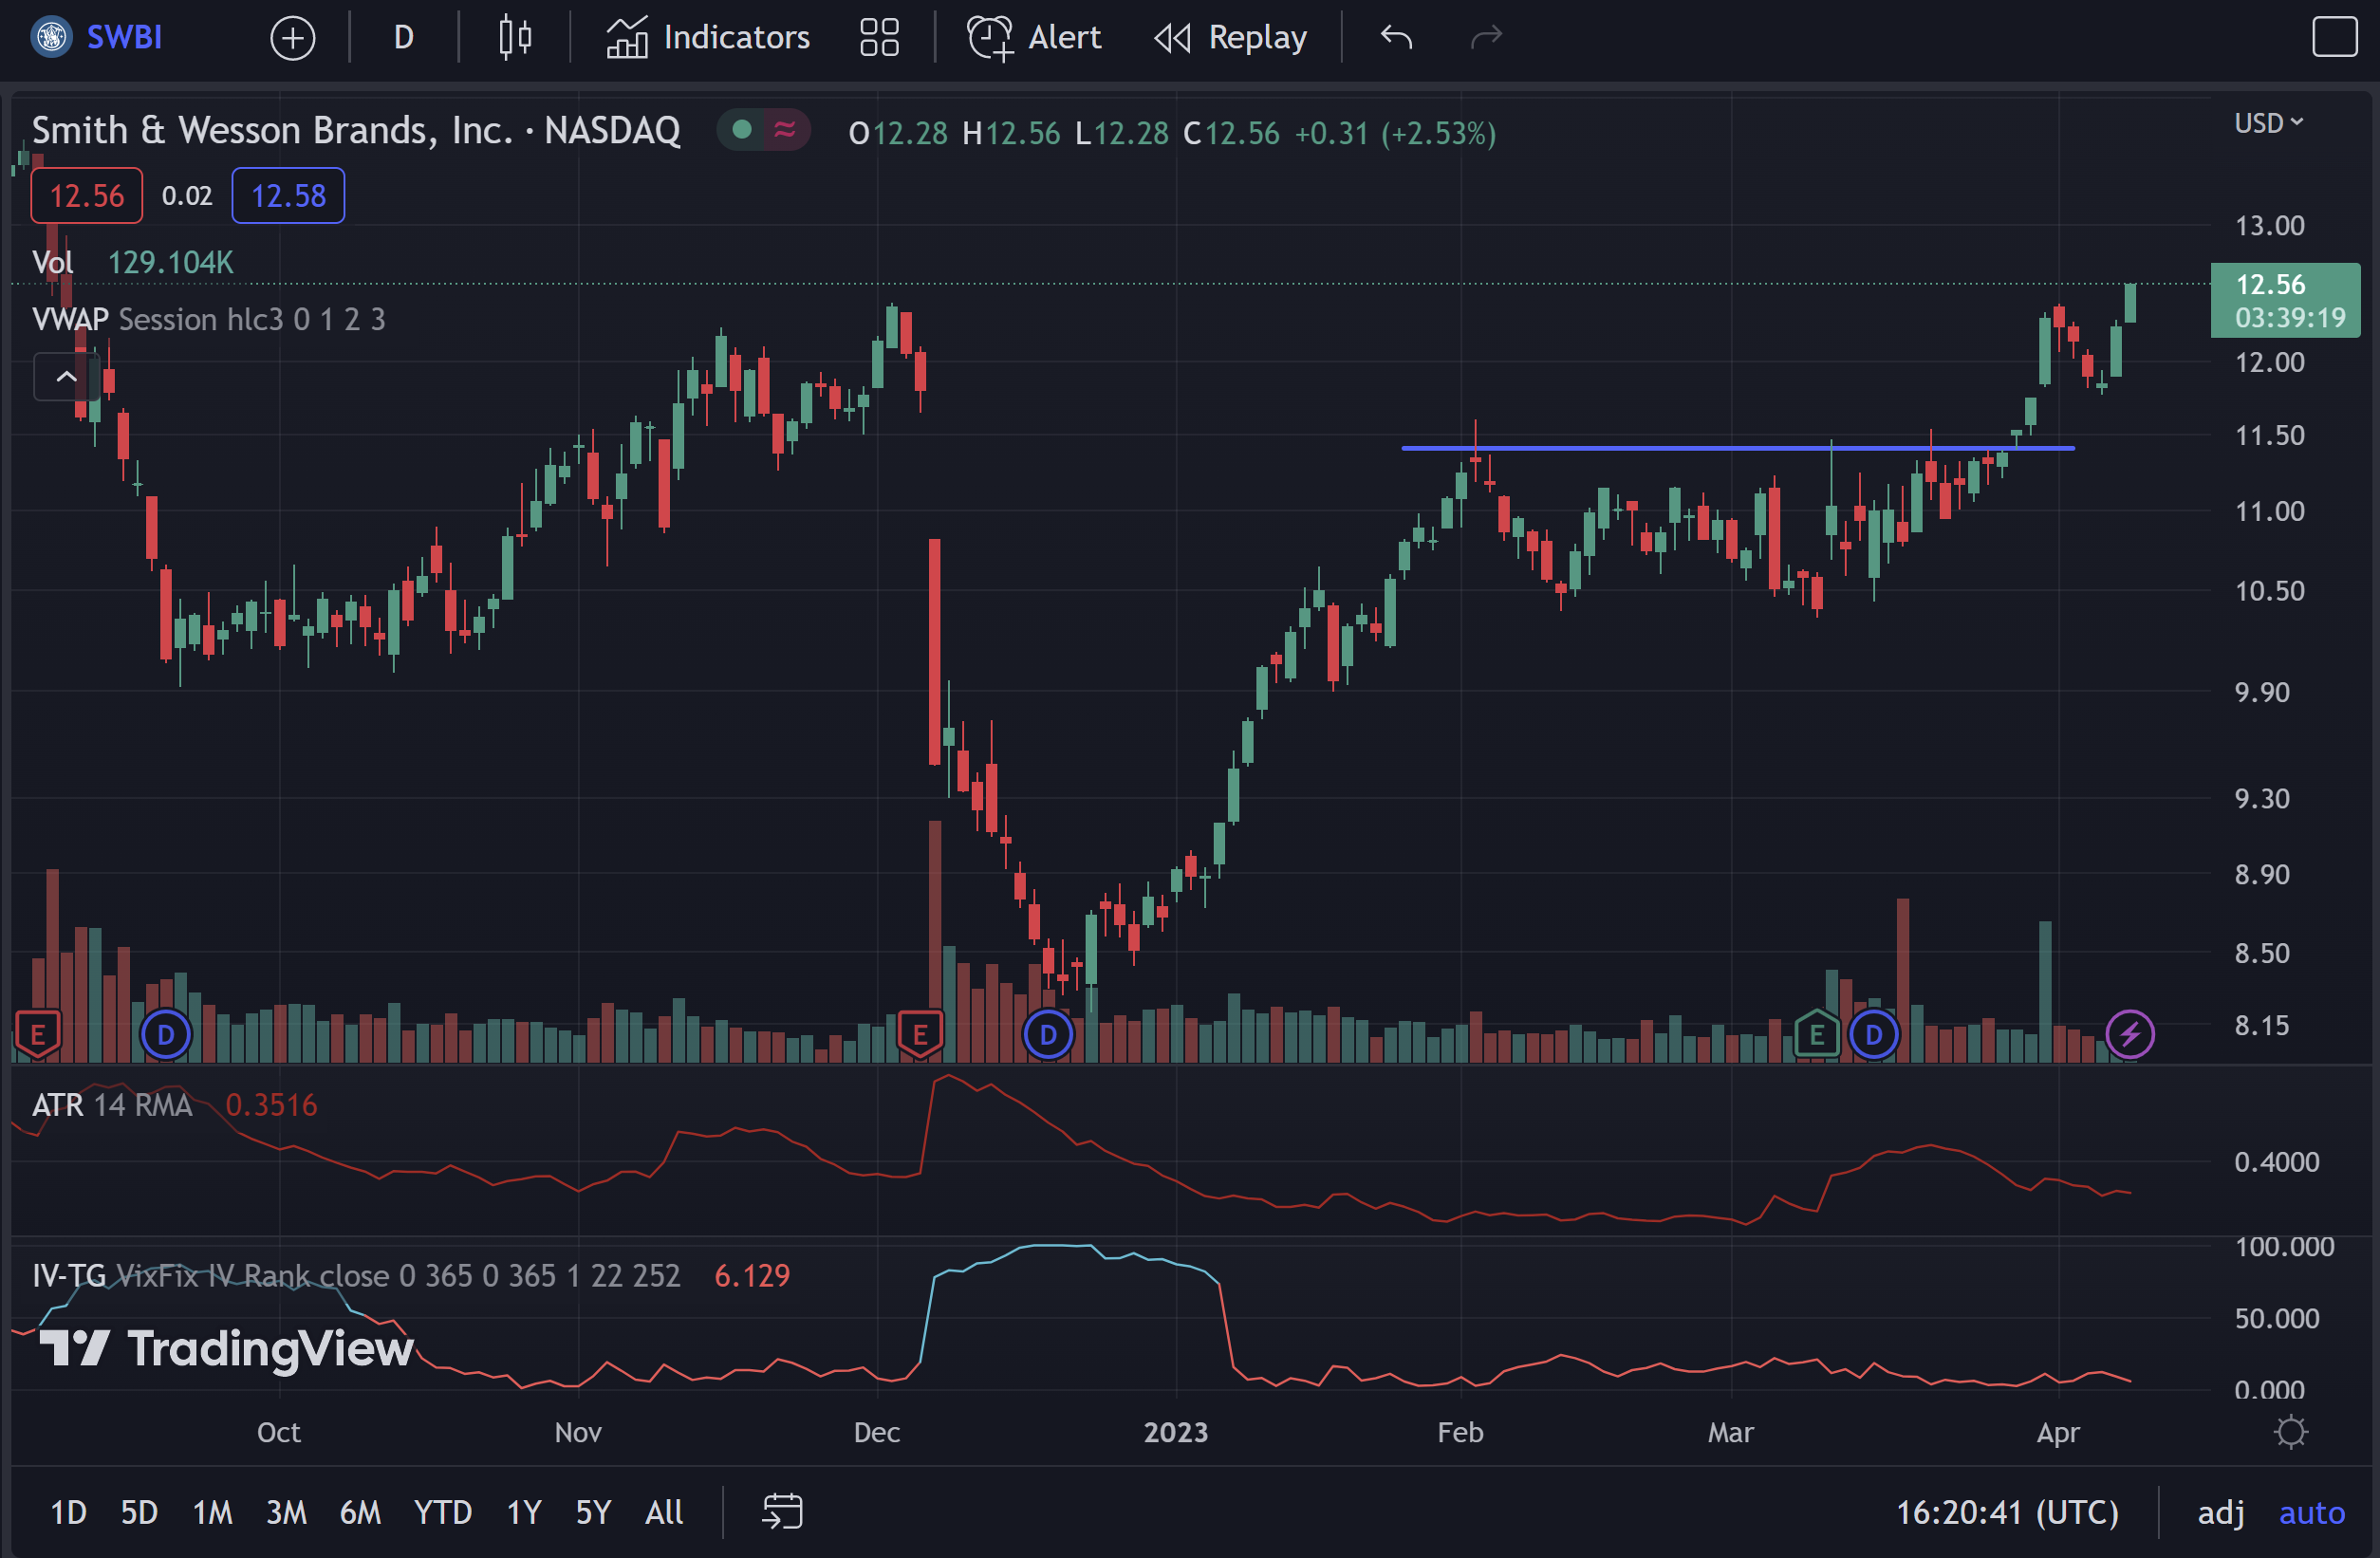Open the Indicators panel
The width and height of the screenshot is (2380, 1558).
point(708,38)
